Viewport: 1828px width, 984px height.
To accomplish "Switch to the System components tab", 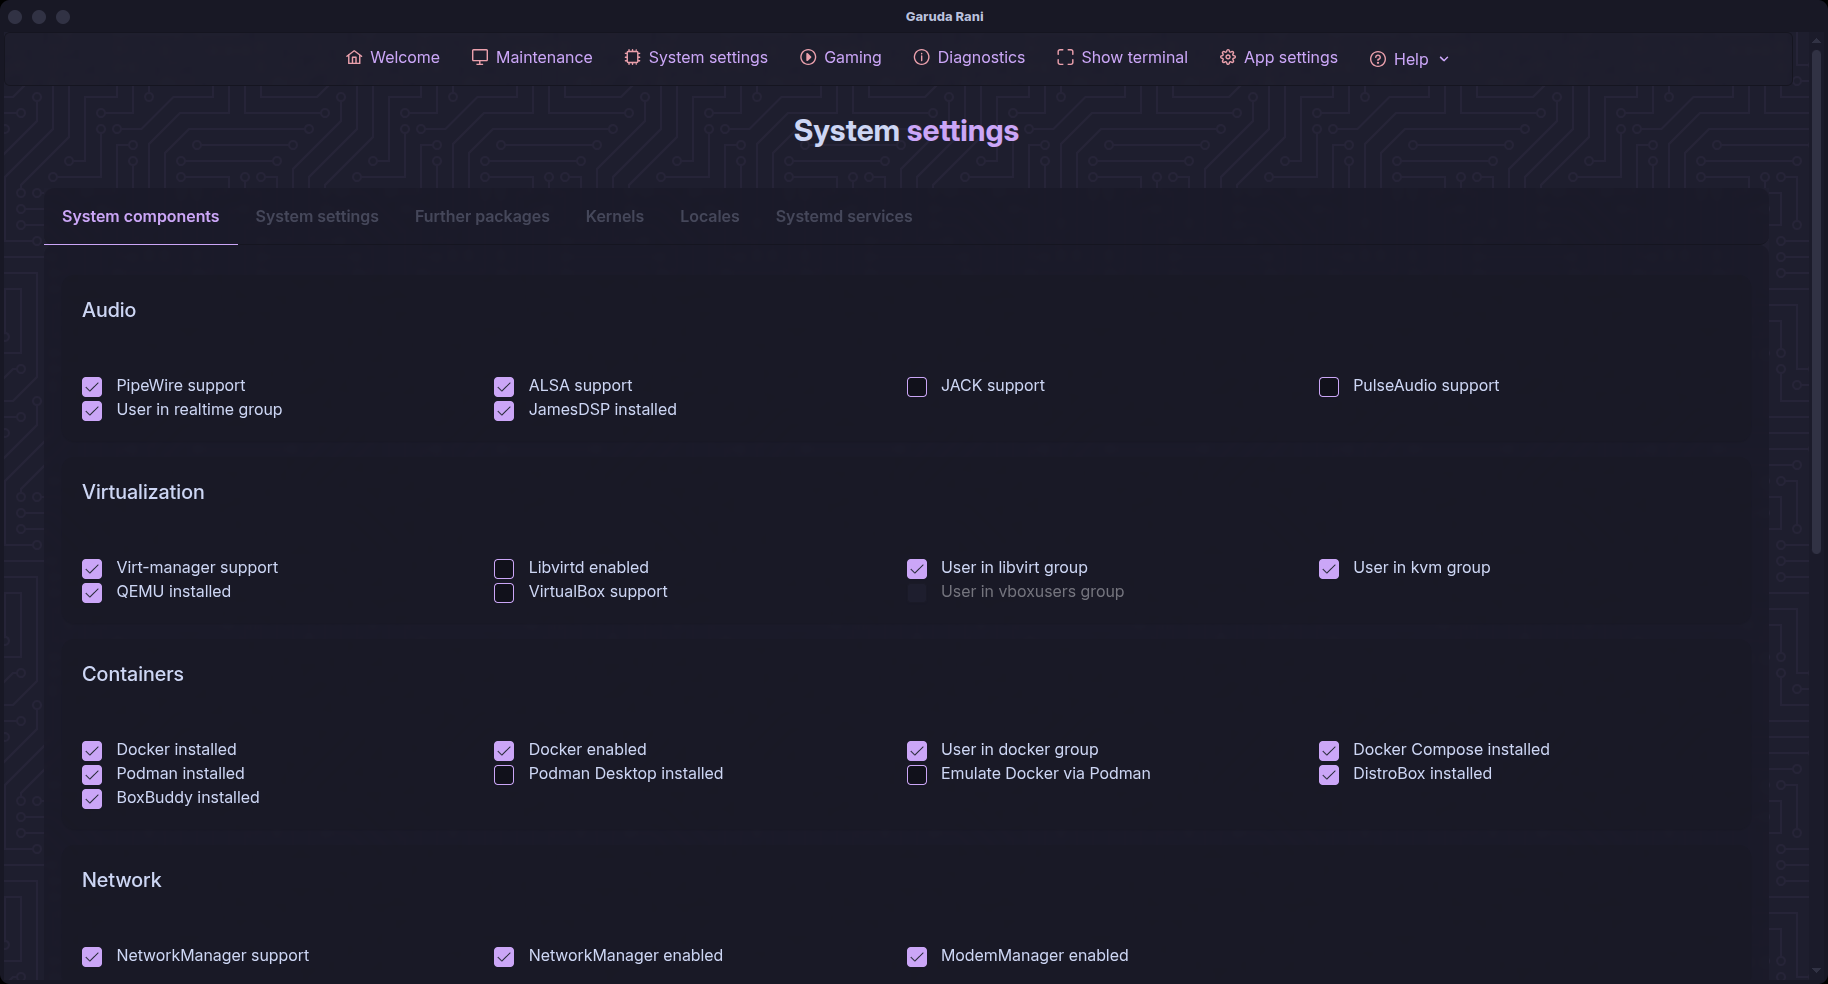I will pyautogui.click(x=140, y=216).
